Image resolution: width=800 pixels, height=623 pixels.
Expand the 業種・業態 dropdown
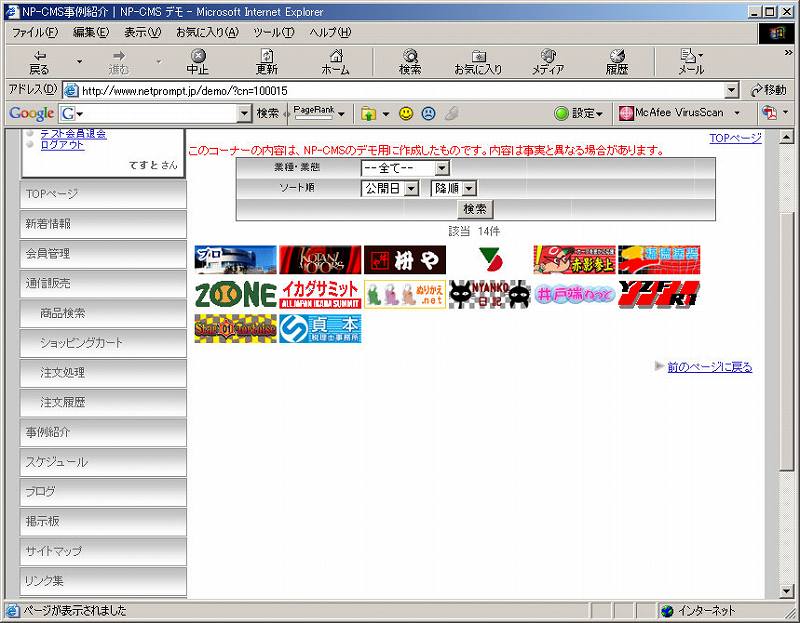[x=442, y=168]
